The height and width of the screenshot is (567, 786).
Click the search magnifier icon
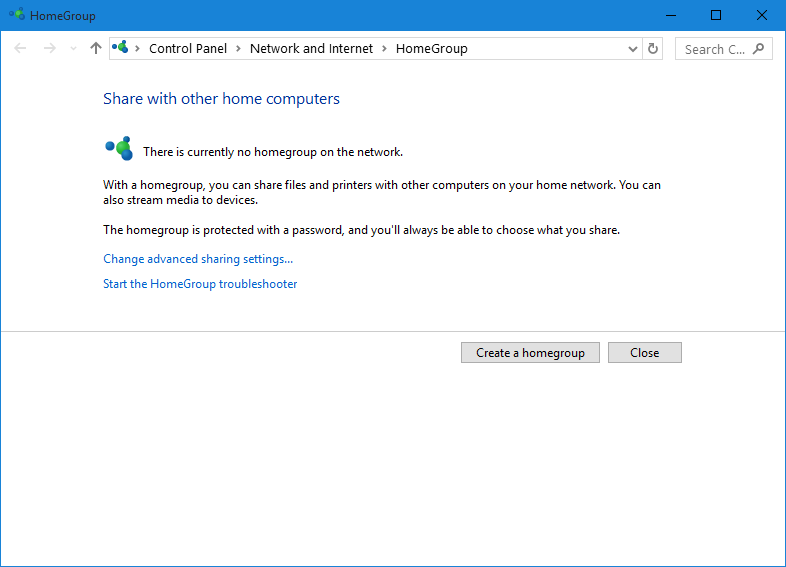[759, 49]
